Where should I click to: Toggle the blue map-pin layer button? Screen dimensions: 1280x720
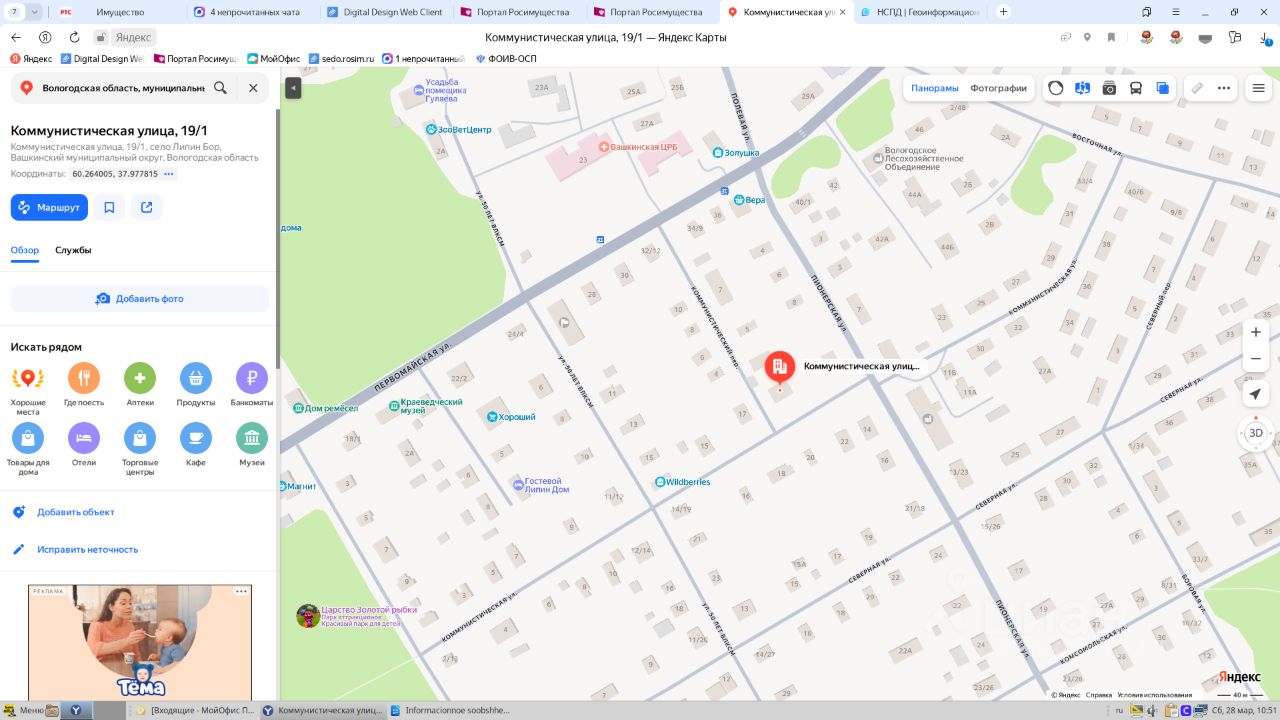pyautogui.click(x=1082, y=88)
